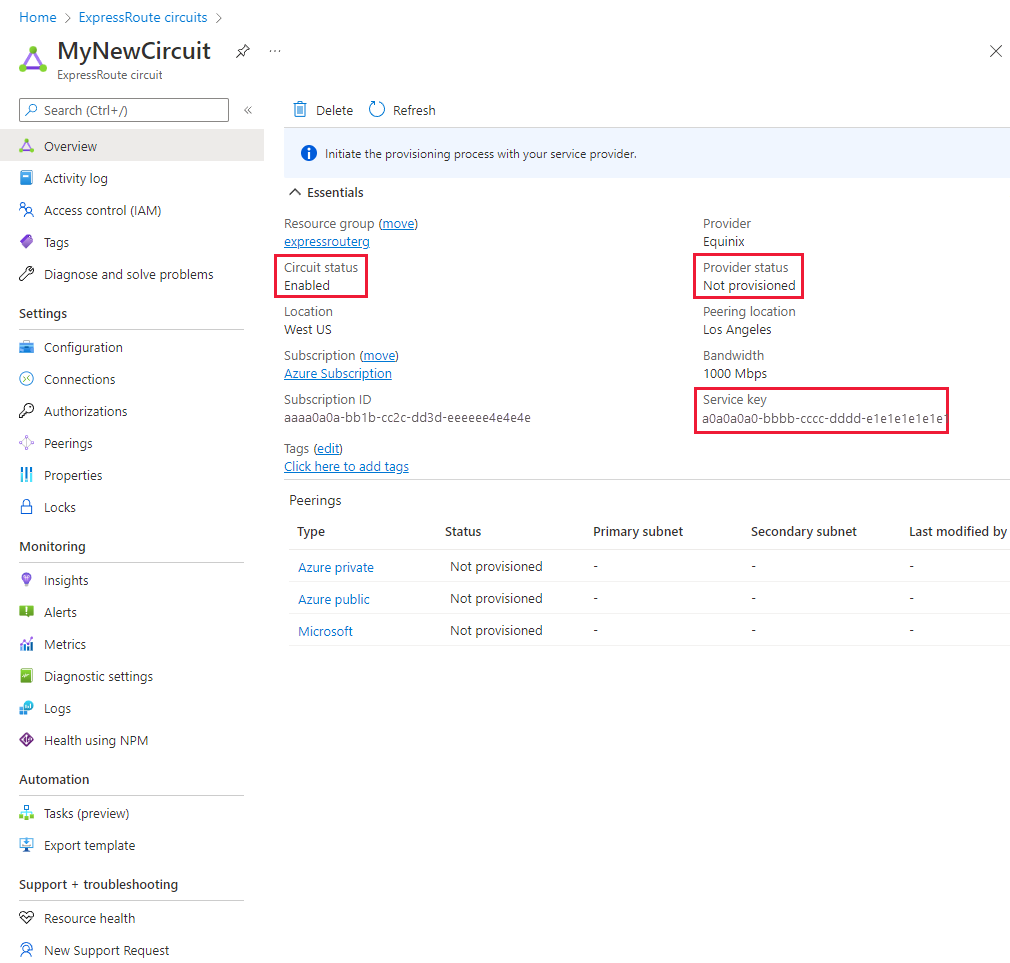Click the Search (Ctrl+/) input field
The width and height of the screenshot is (1010, 963).
124,110
